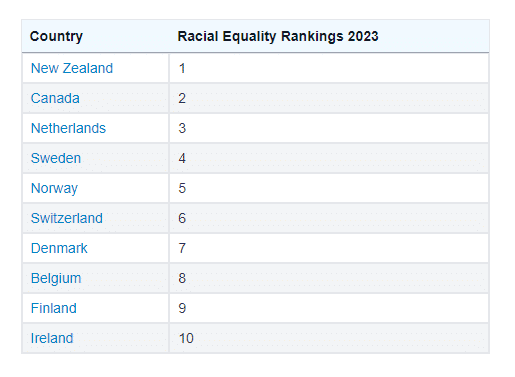The width and height of the screenshot is (515, 377).
Task: Click the rank 3 cell
Action: [x=329, y=128]
